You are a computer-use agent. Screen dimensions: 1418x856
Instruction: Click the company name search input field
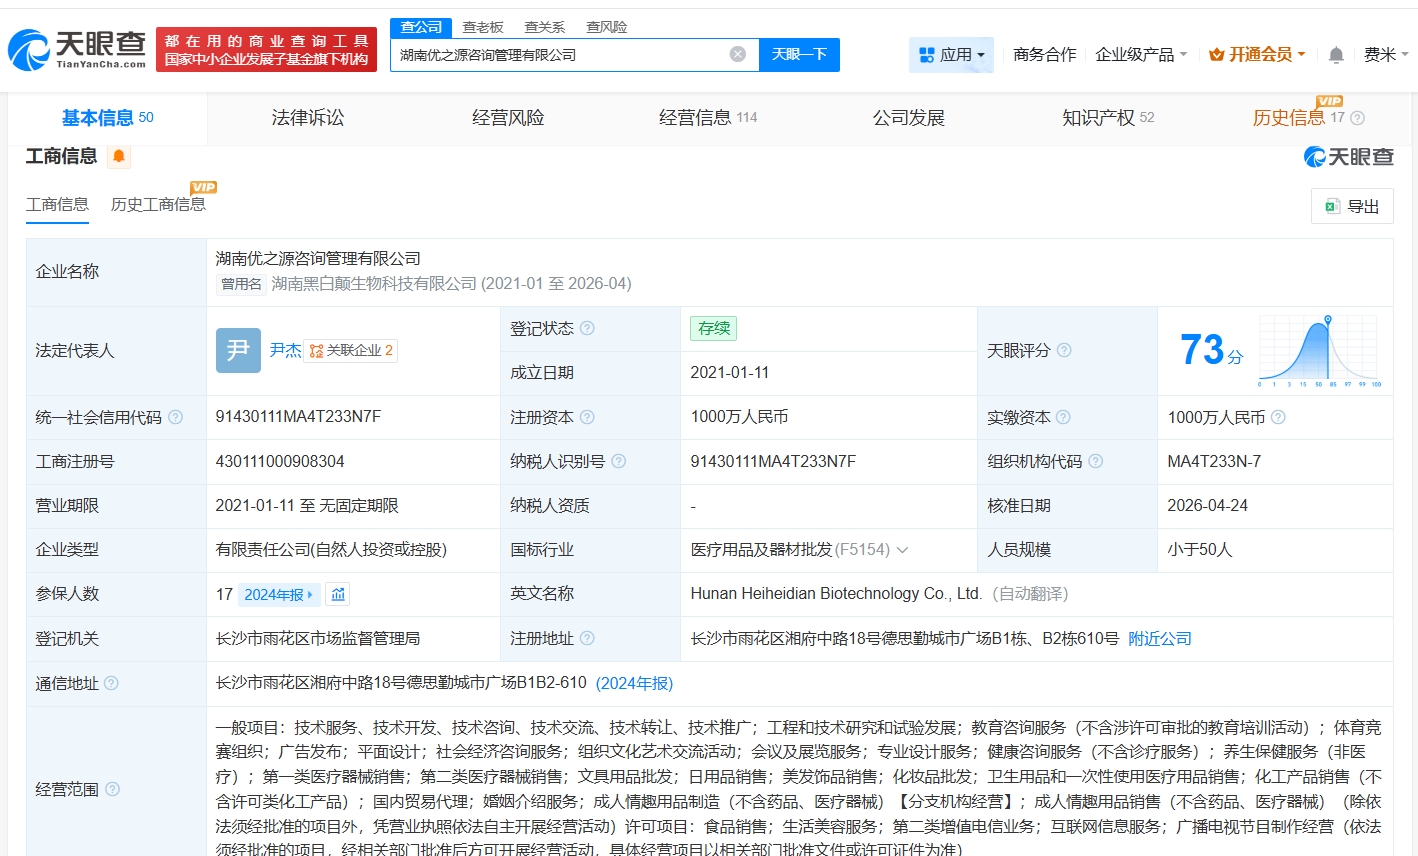tap(560, 55)
